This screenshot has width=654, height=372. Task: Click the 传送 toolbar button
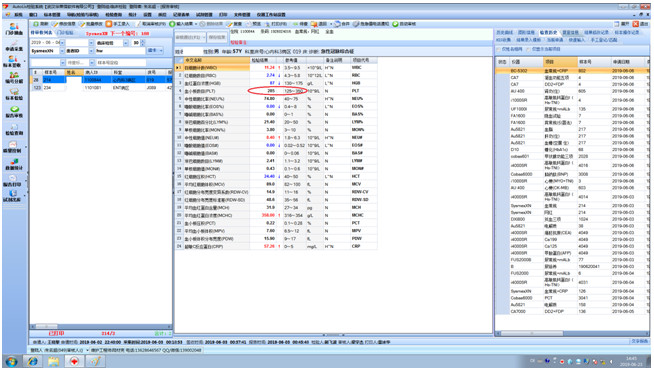pos(300,24)
